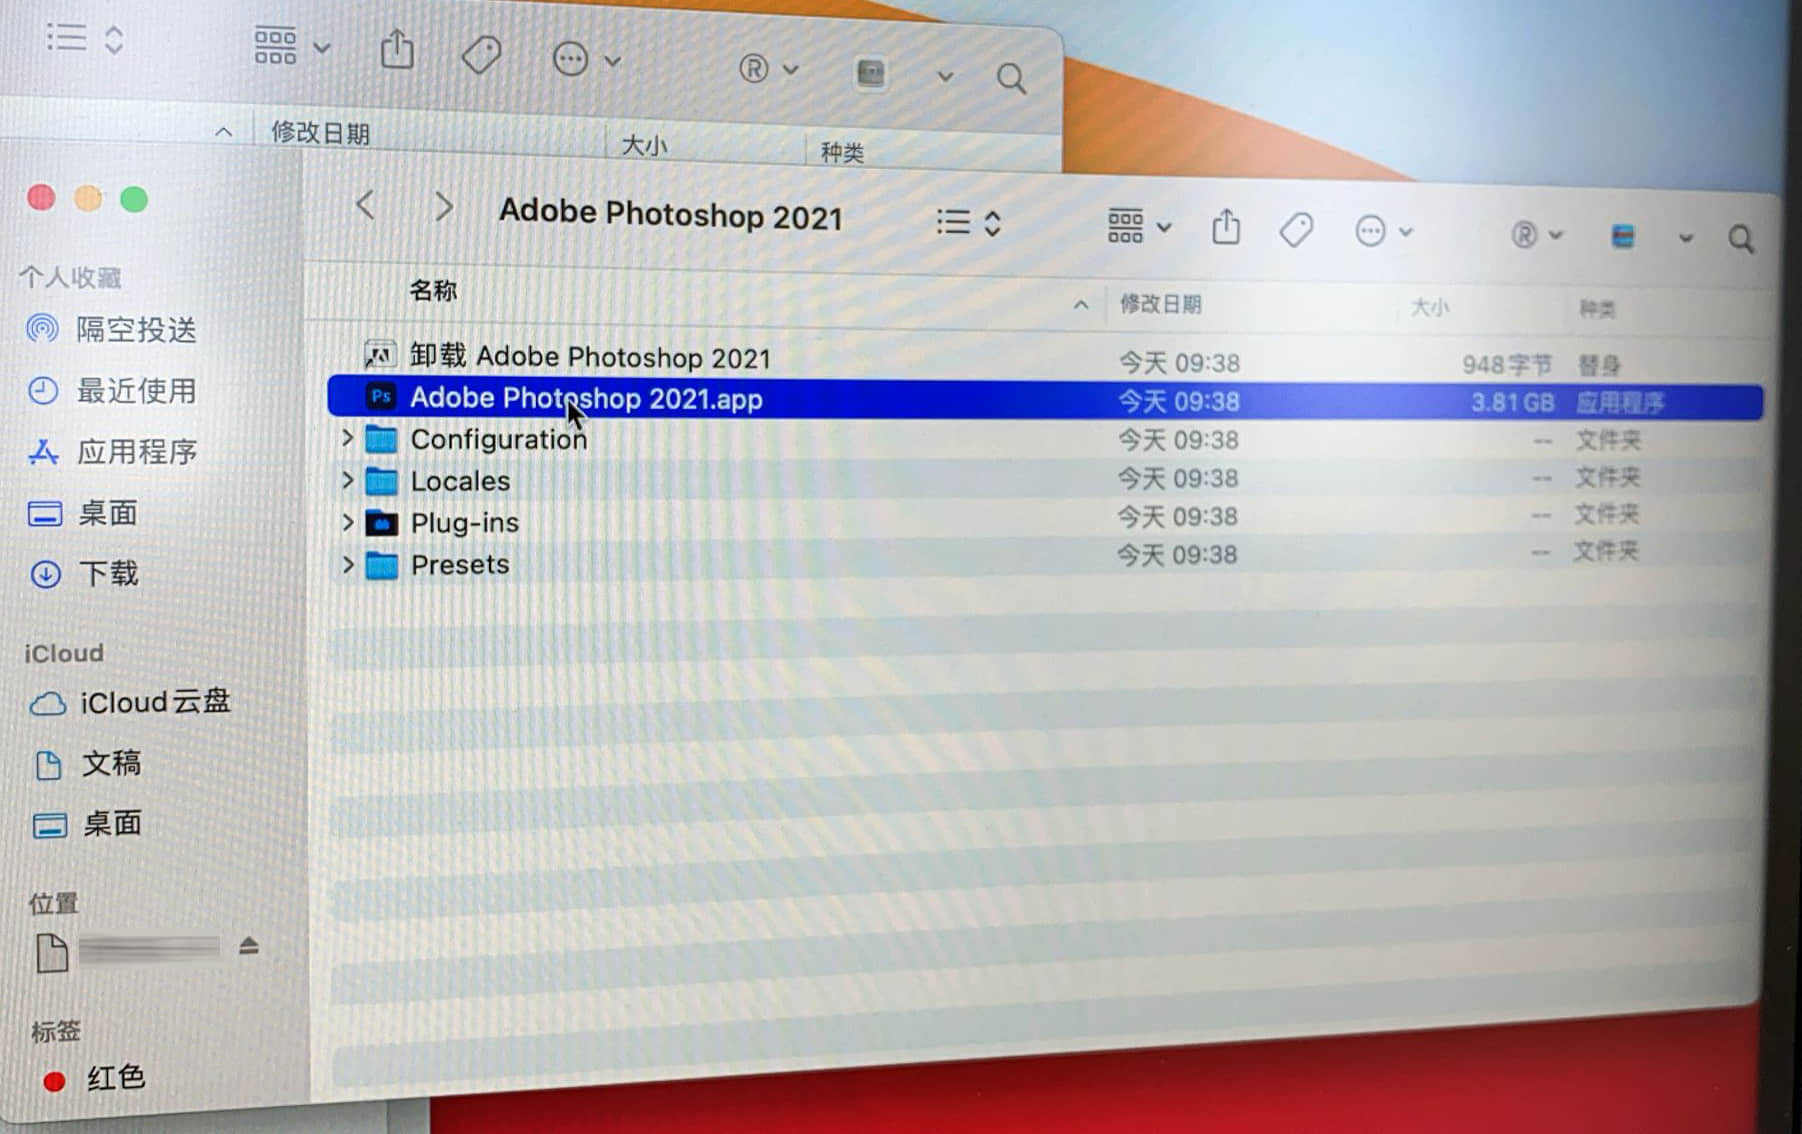Sort by 名称 column header
This screenshot has height=1134, width=1802.
433,291
